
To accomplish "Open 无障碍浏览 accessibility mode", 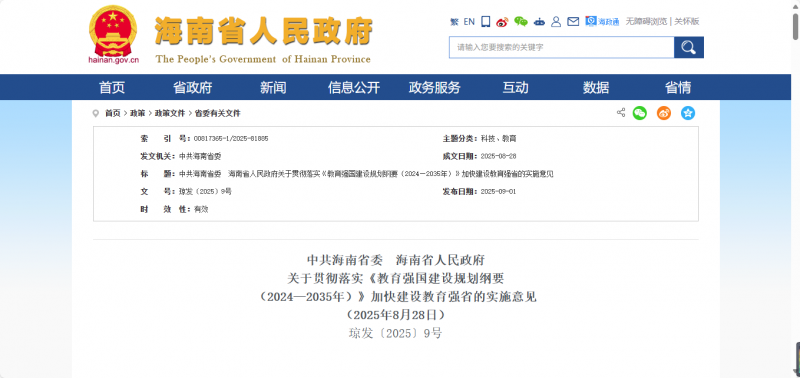I will 646,21.
